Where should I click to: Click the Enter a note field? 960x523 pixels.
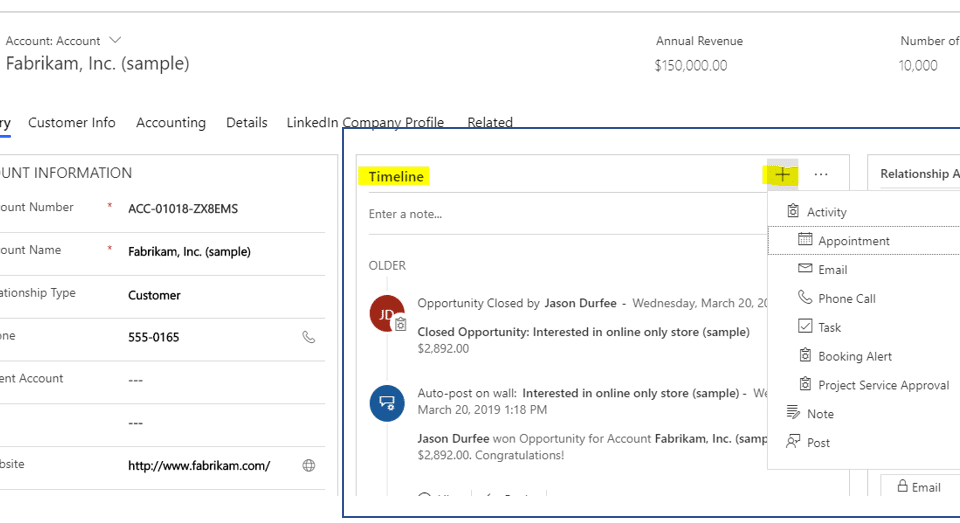560,214
